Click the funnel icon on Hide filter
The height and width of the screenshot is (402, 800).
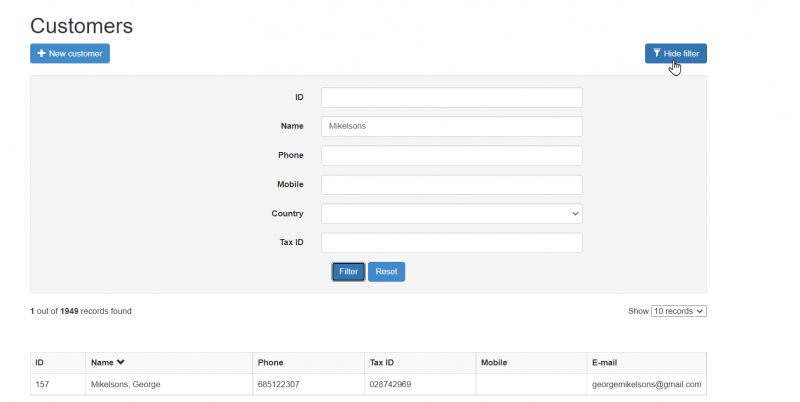[x=656, y=53]
